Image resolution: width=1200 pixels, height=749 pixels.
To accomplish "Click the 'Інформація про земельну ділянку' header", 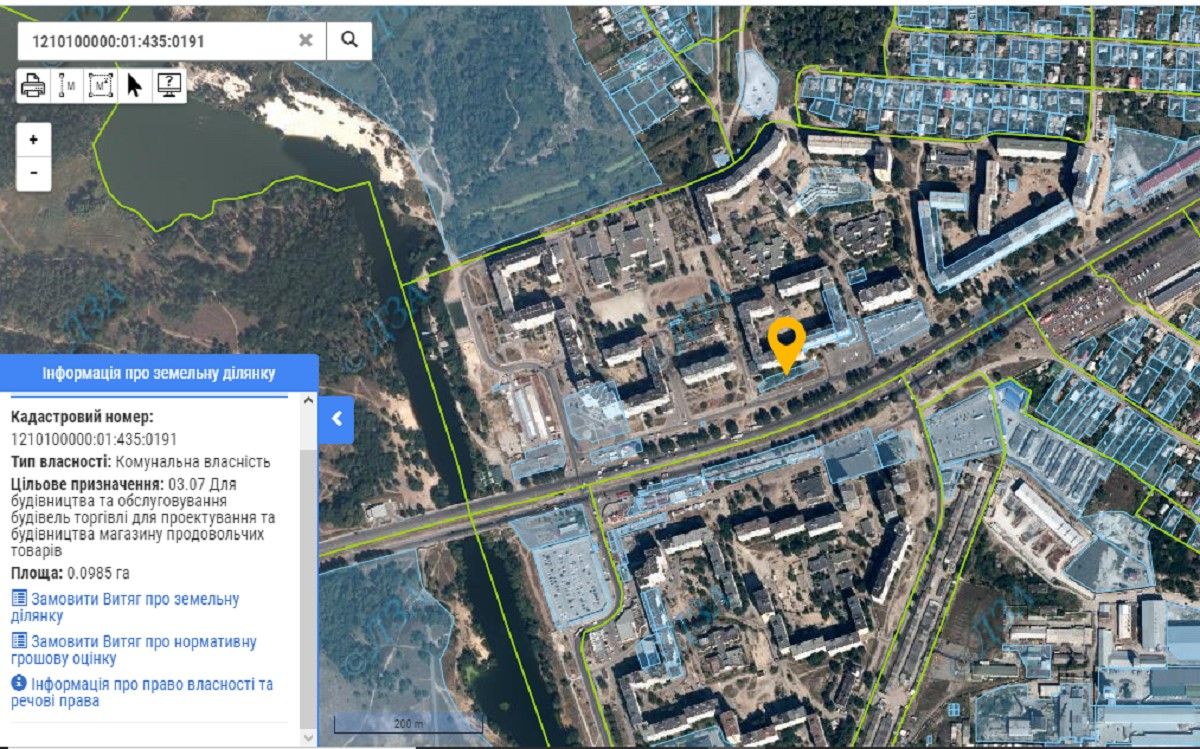I will 159,373.
